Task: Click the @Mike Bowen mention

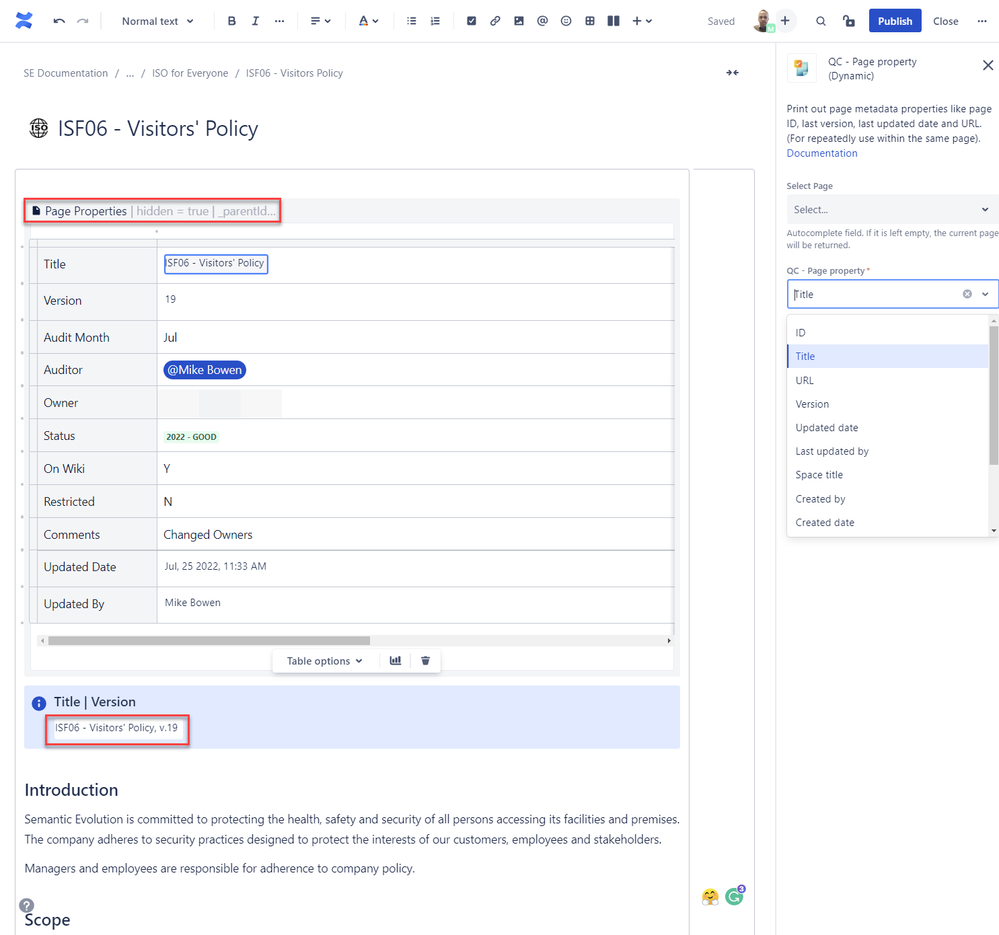Action: (x=205, y=370)
